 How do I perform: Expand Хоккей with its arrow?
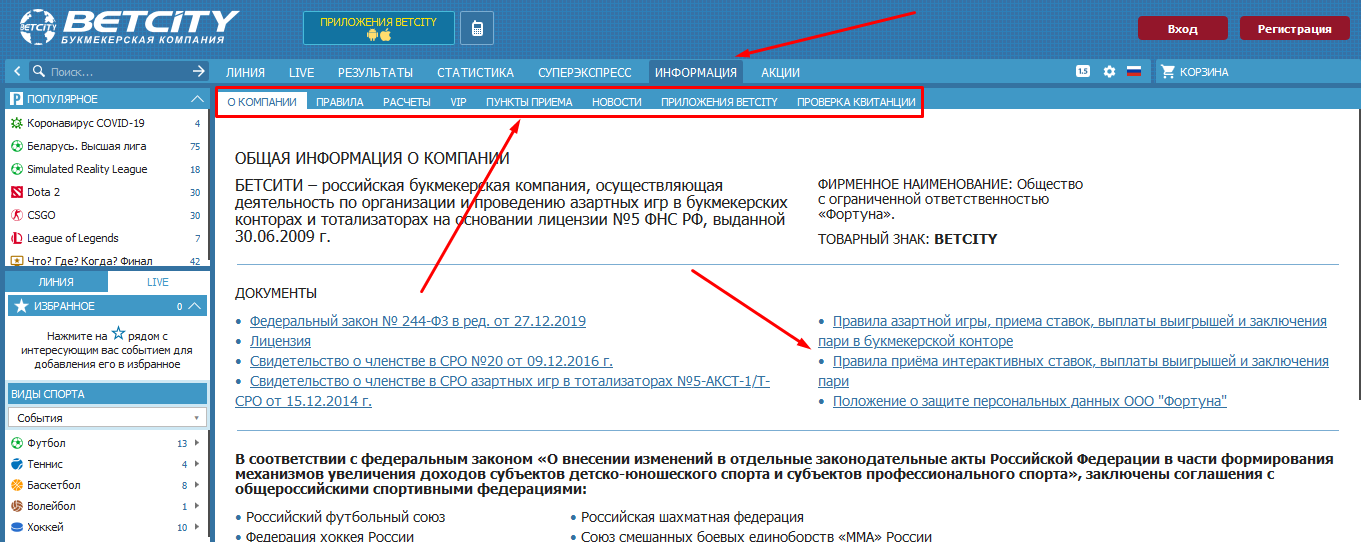[197, 527]
